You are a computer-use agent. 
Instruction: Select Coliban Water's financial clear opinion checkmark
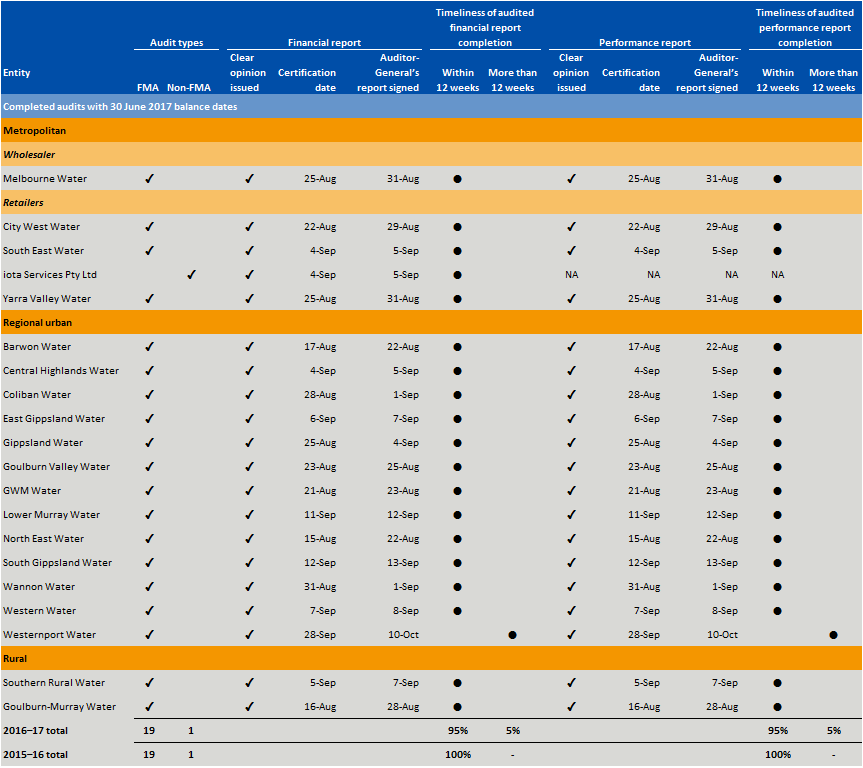tap(249, 395)
